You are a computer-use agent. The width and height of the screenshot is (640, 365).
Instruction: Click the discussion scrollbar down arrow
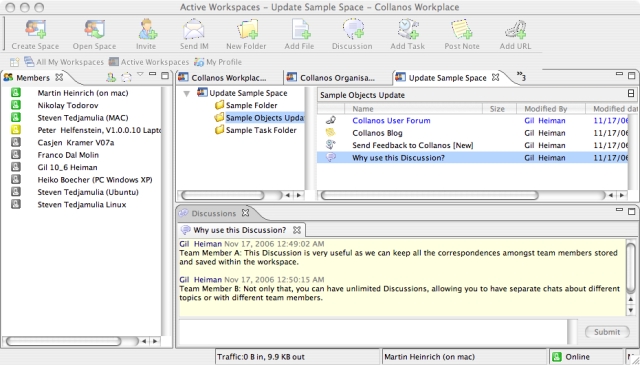[631, 310]
